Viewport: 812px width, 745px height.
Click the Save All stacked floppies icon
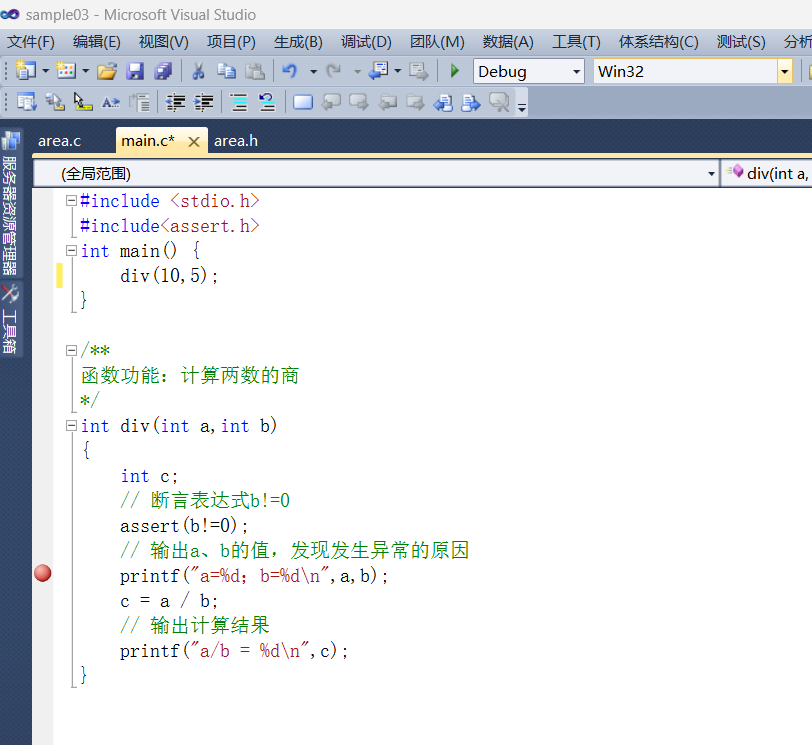tap(163, 71)
